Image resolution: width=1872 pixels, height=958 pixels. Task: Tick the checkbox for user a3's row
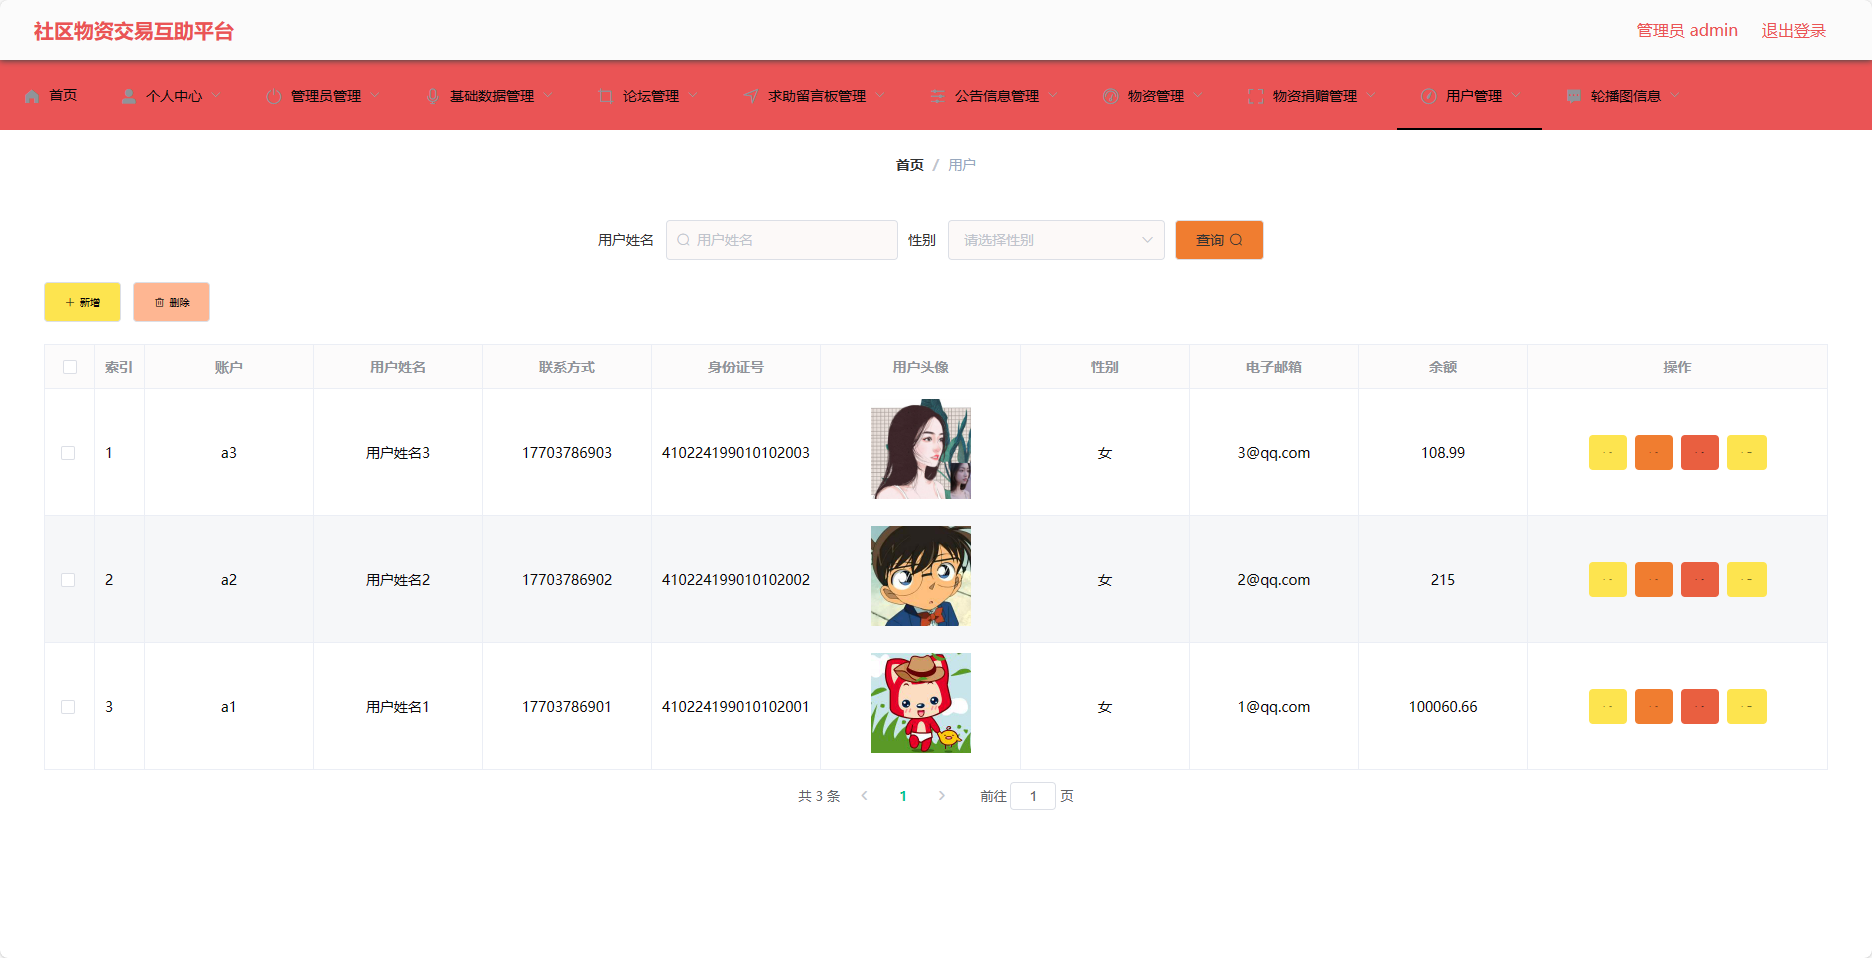[x=68, y=453]
